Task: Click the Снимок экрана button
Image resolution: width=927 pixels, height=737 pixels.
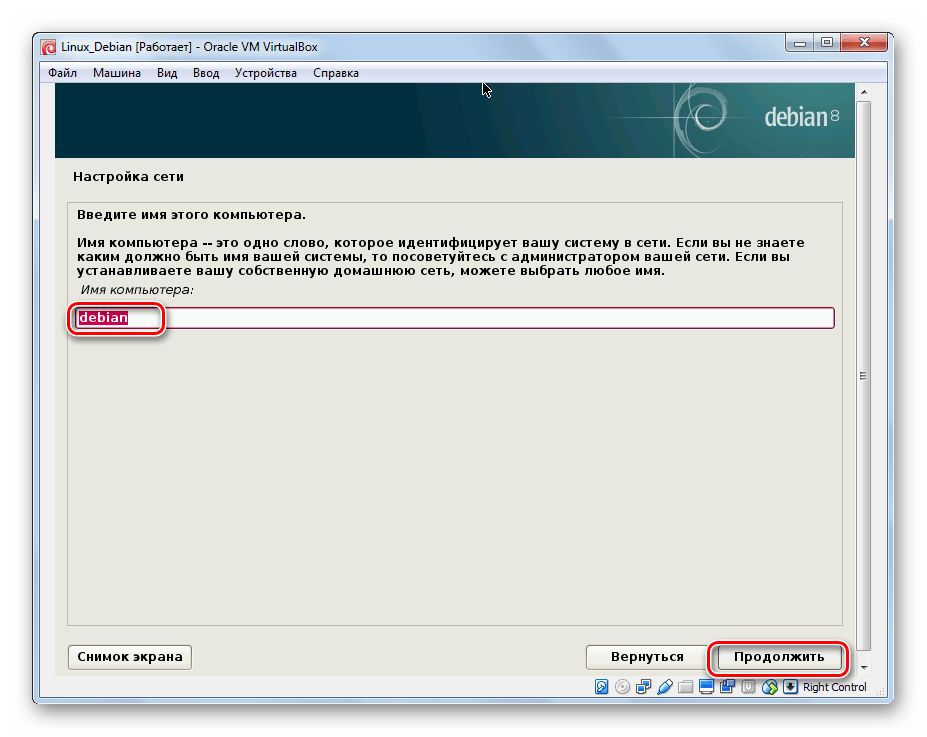Action: pyautogui.click(x=130, y=657)
